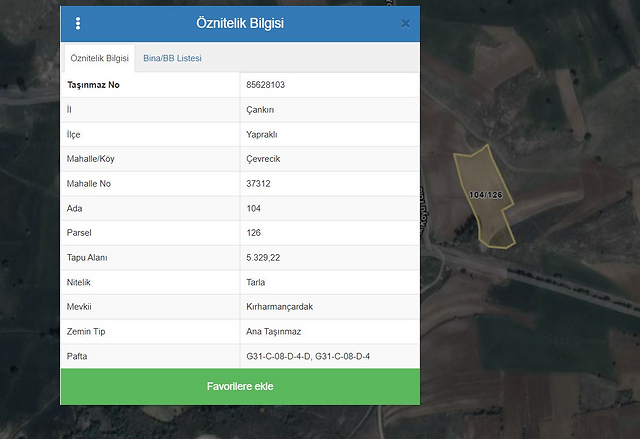Select the Nitelik value Tarla
The width and height of the screenshot is (640, 439).
click(x=256, y=282)
